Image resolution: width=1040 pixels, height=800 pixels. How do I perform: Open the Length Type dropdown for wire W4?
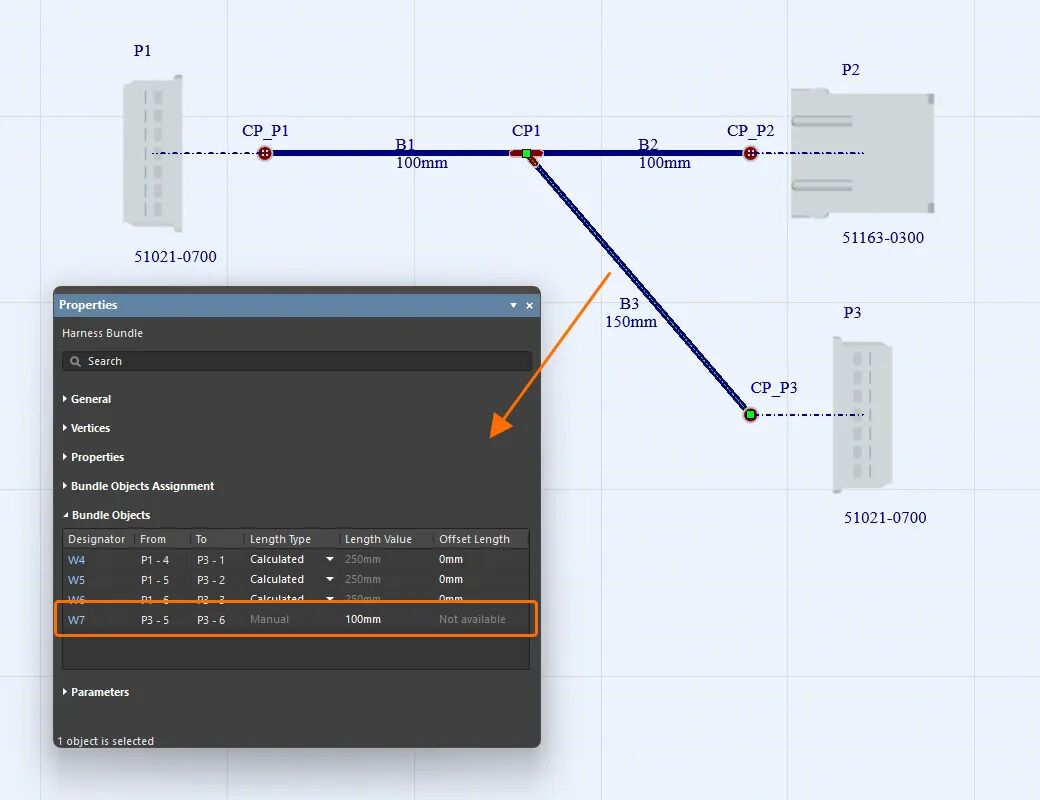(x=329, y=559)
